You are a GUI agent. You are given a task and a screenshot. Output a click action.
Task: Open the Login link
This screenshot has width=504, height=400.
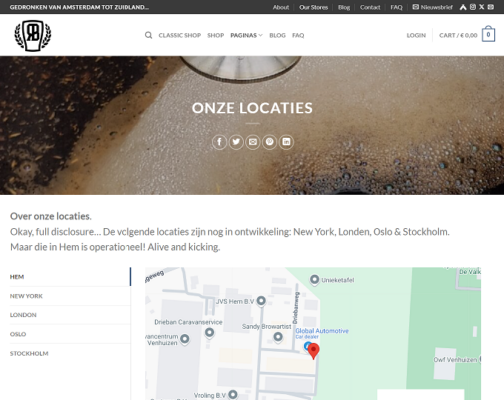pyautogui.click(x=416, y=35)
